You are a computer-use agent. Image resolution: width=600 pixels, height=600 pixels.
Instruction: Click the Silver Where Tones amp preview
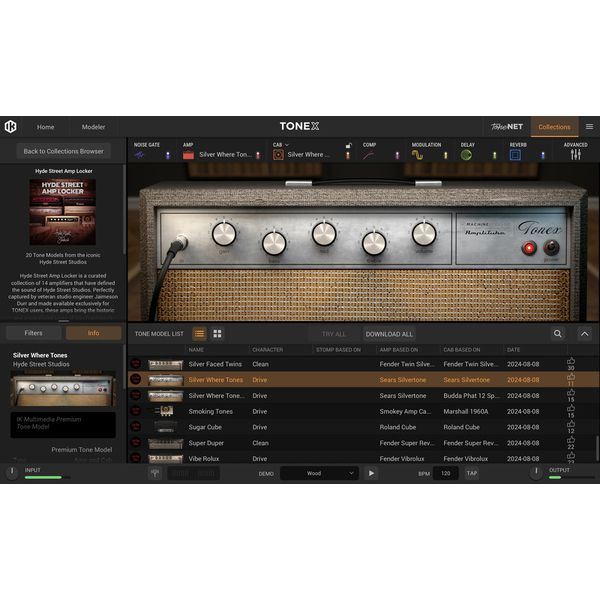pos(63,390)
